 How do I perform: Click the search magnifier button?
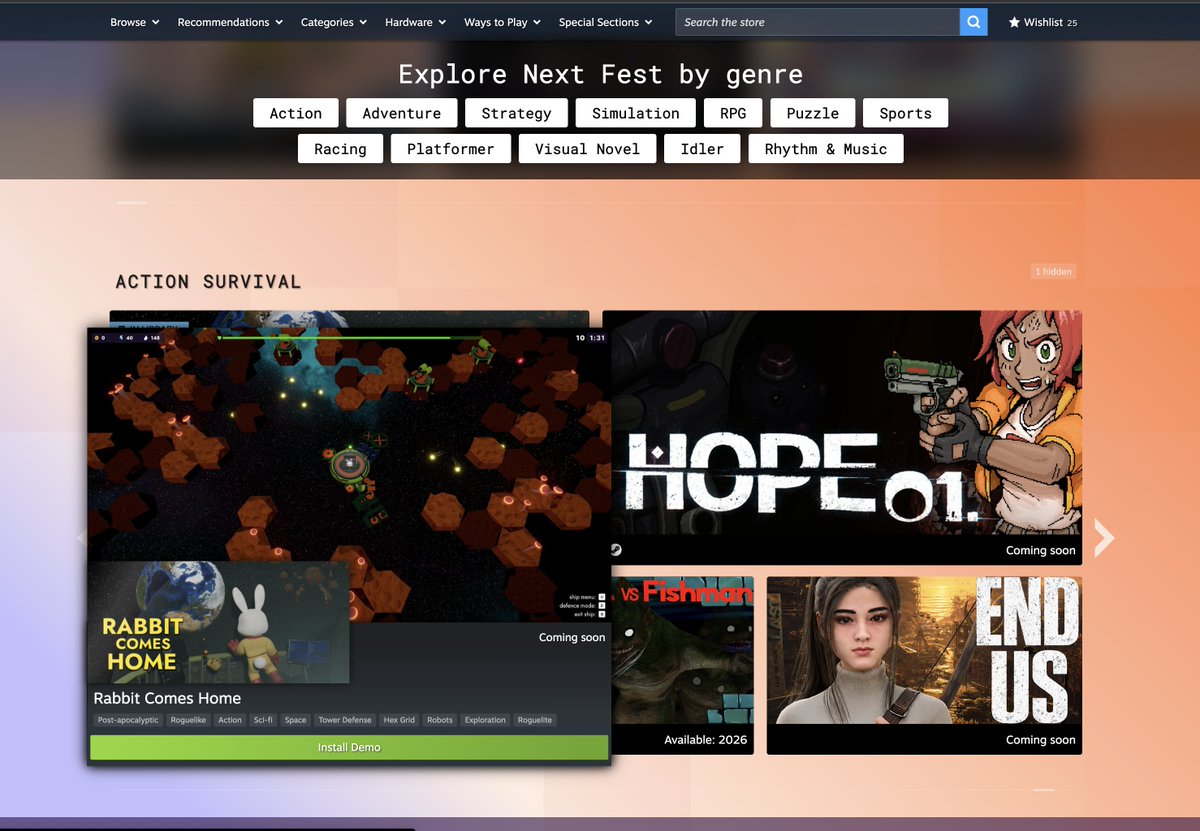pos(973,22)
